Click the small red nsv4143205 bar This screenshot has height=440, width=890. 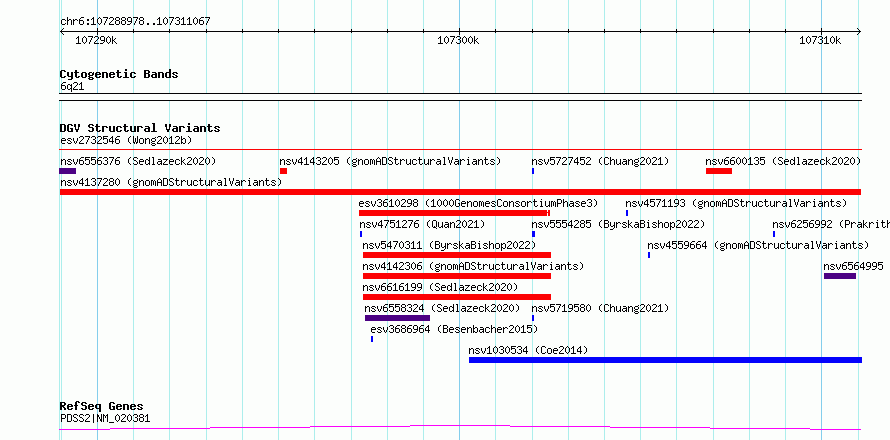point(283,171)
